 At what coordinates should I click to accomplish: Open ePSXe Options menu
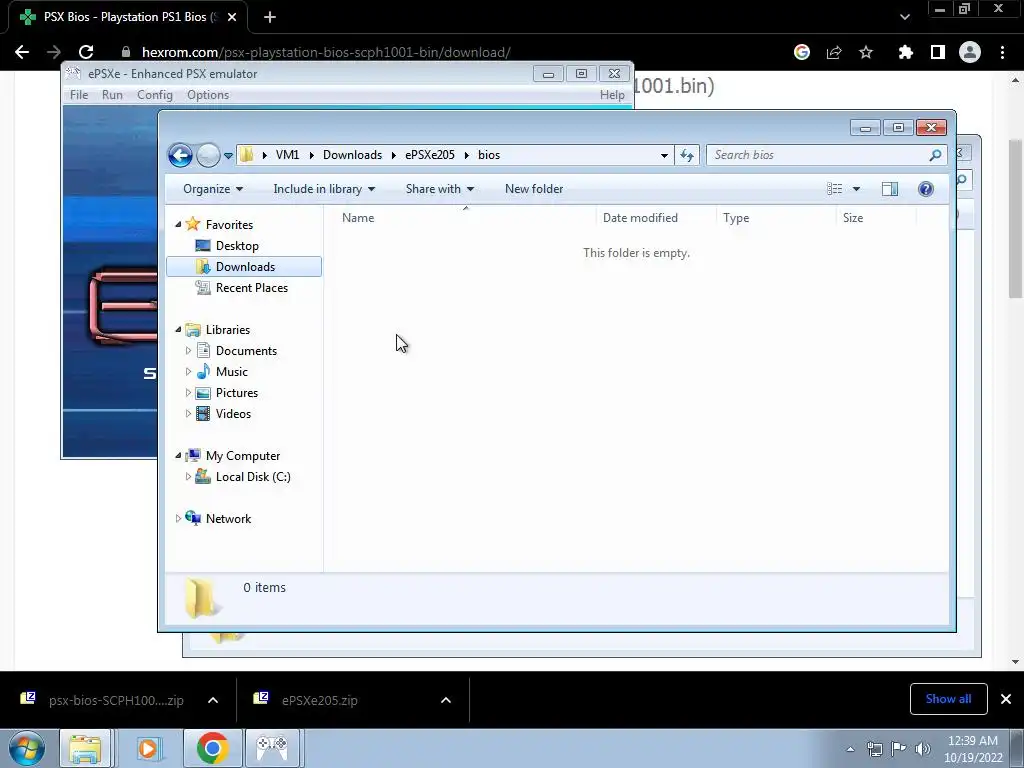[x=208, y=95]
